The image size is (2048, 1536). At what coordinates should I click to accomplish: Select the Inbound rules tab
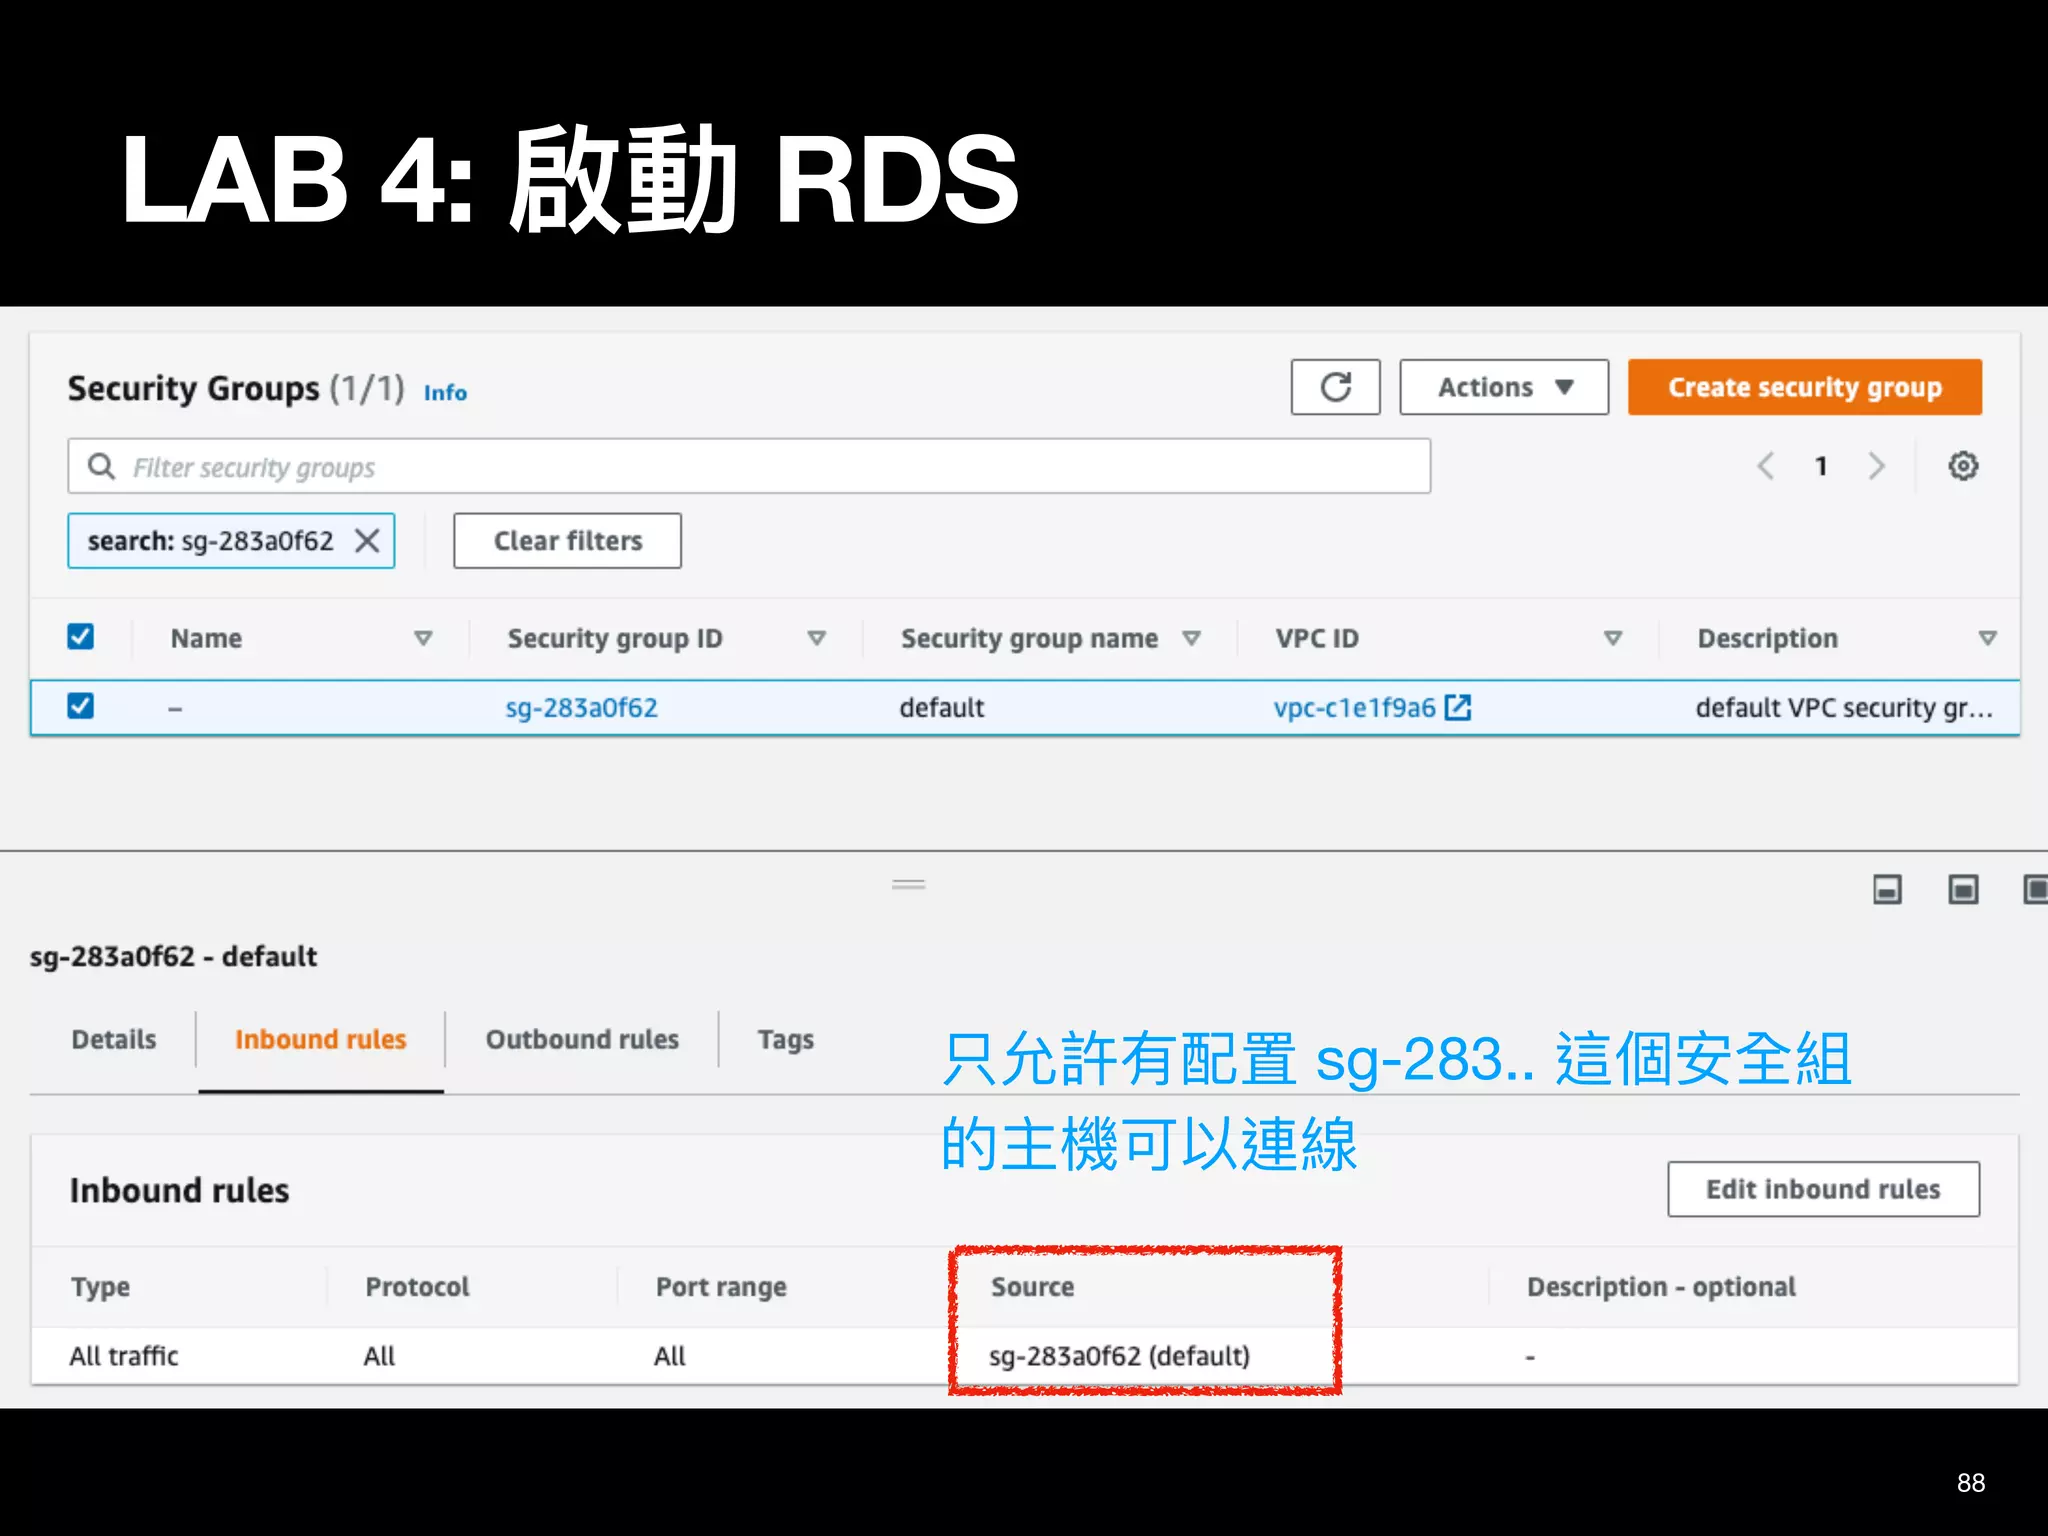321,1040
